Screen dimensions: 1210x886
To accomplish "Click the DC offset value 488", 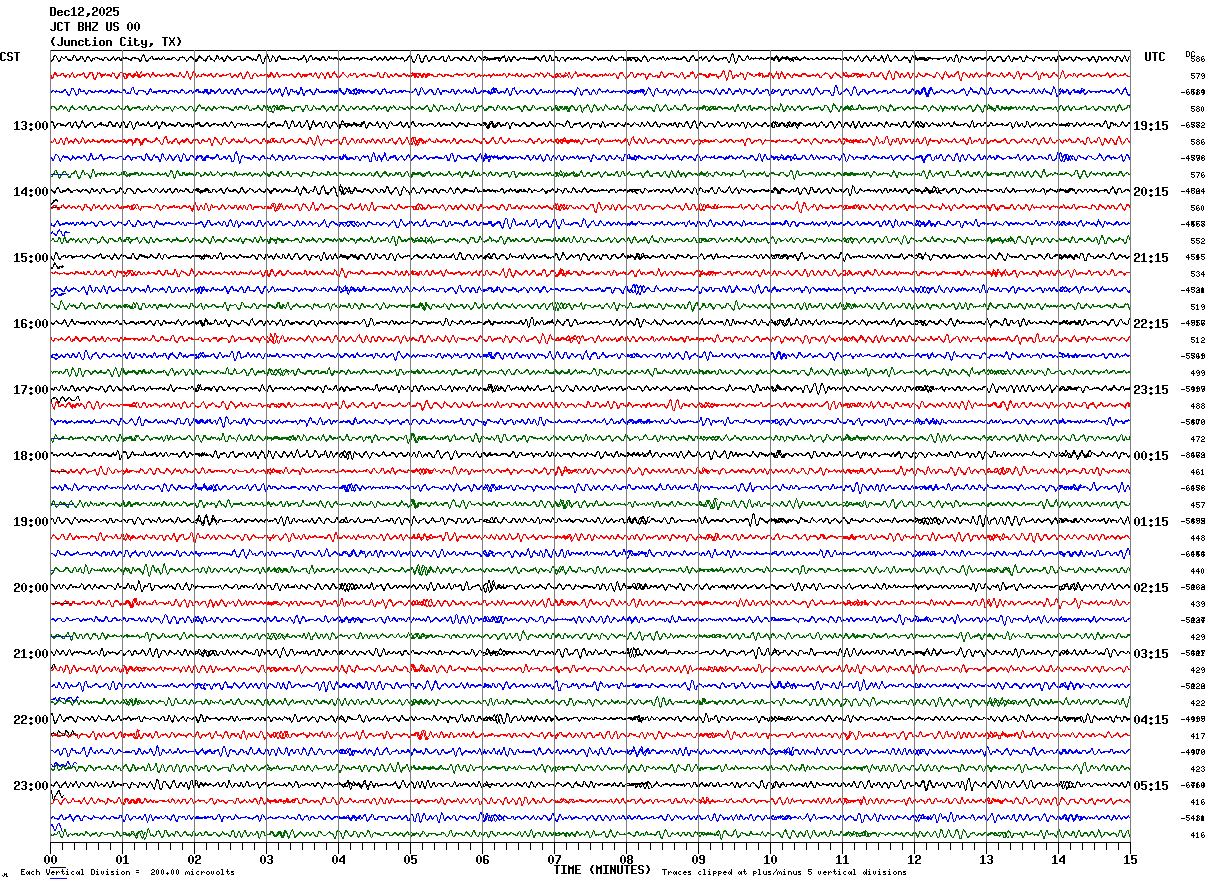I will [x=1197, y=406].
